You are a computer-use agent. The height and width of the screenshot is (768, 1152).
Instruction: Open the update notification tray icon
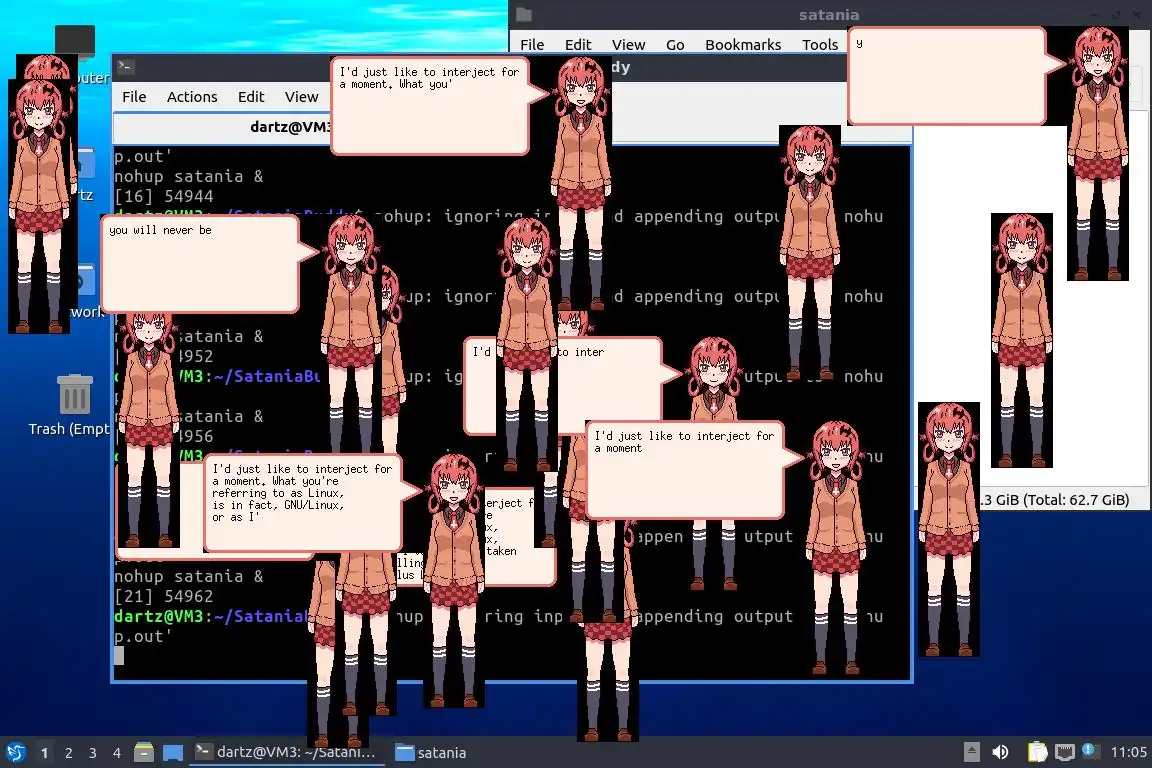(1090, 751)
